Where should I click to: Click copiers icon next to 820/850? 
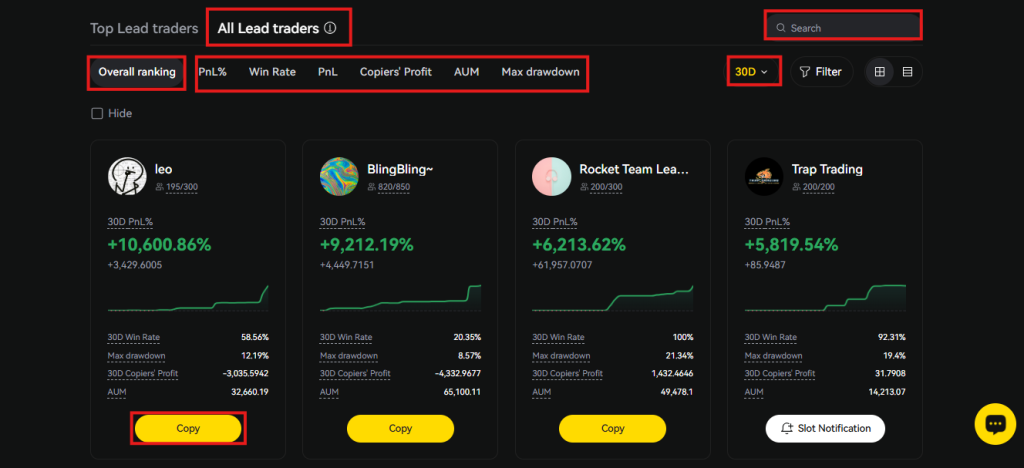[x=372, y=187]
